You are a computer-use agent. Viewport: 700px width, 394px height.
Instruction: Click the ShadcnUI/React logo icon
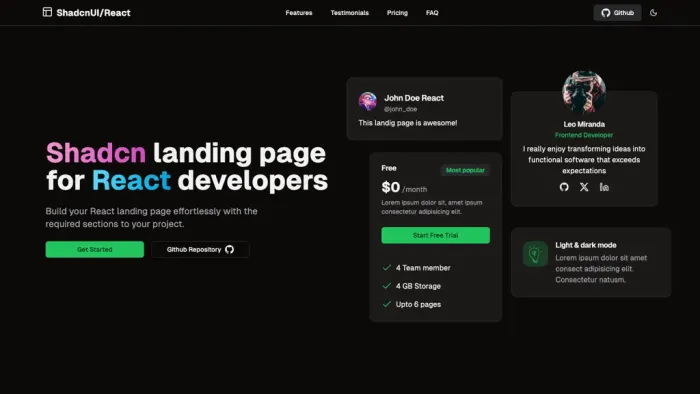point(47,12)
